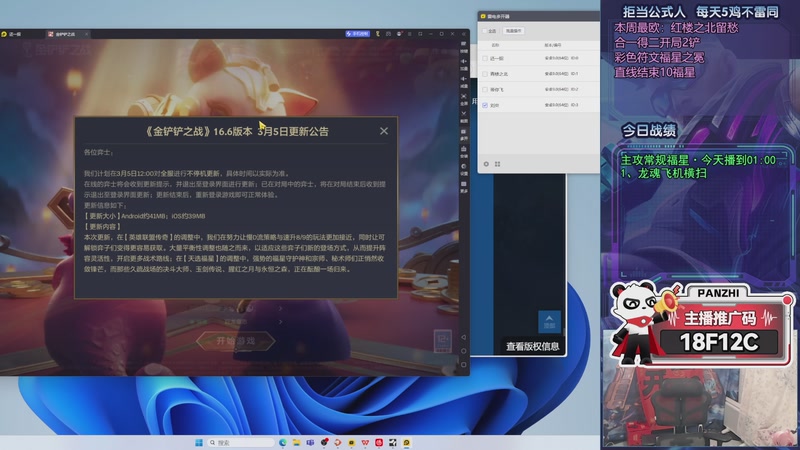Click the 减量 volume down sidebar icon

(x=463, y=82)
